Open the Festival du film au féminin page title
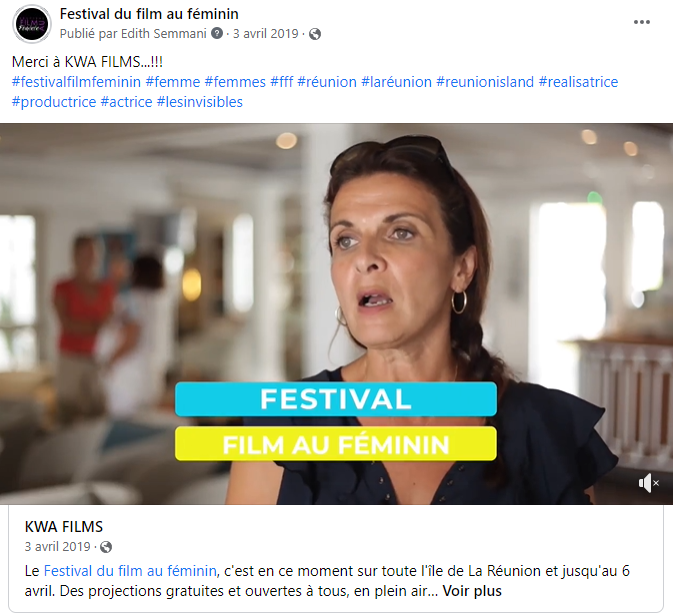The height and width of the screenshot is (614, 673). (x=149, y=14)
